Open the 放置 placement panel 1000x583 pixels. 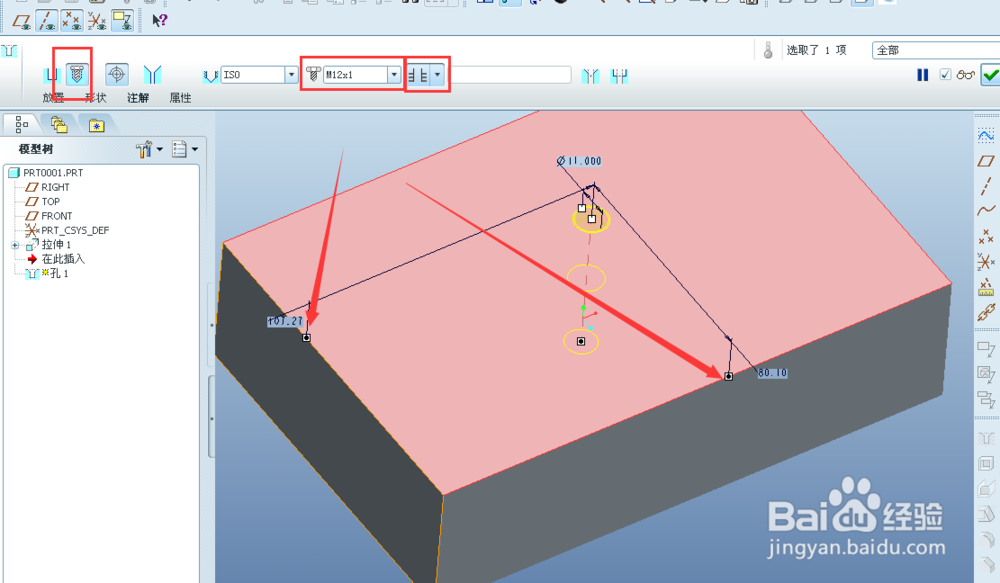click(x=53, y=98)
